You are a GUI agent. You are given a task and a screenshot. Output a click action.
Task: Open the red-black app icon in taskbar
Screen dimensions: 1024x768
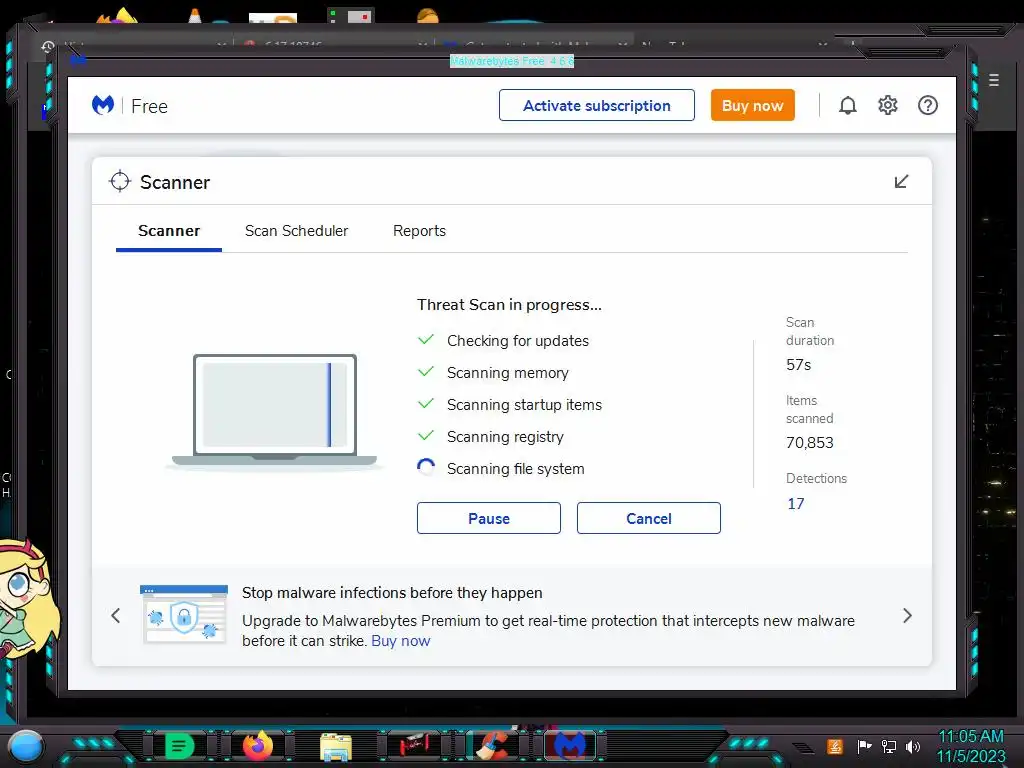coord(414,746)
